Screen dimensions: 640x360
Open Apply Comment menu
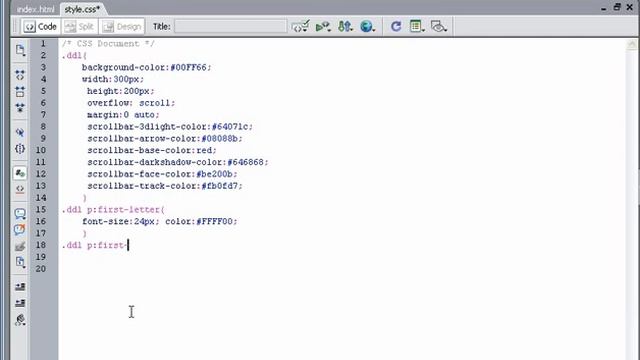(20, 213)
